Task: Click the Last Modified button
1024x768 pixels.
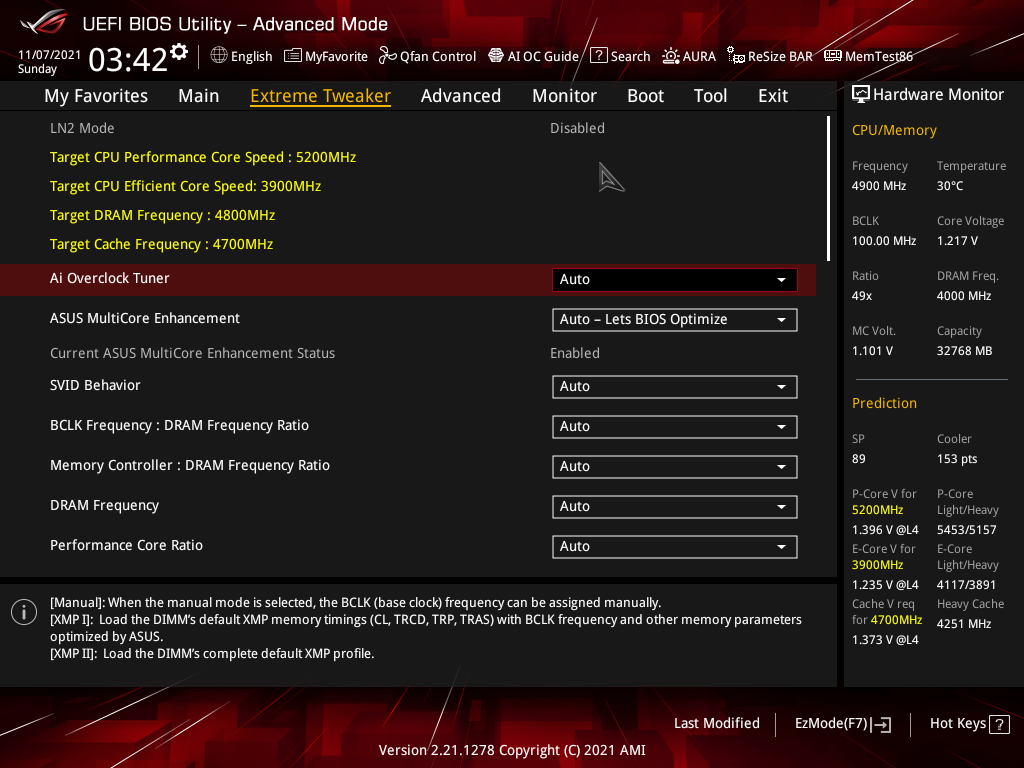Action: [717, 724]
